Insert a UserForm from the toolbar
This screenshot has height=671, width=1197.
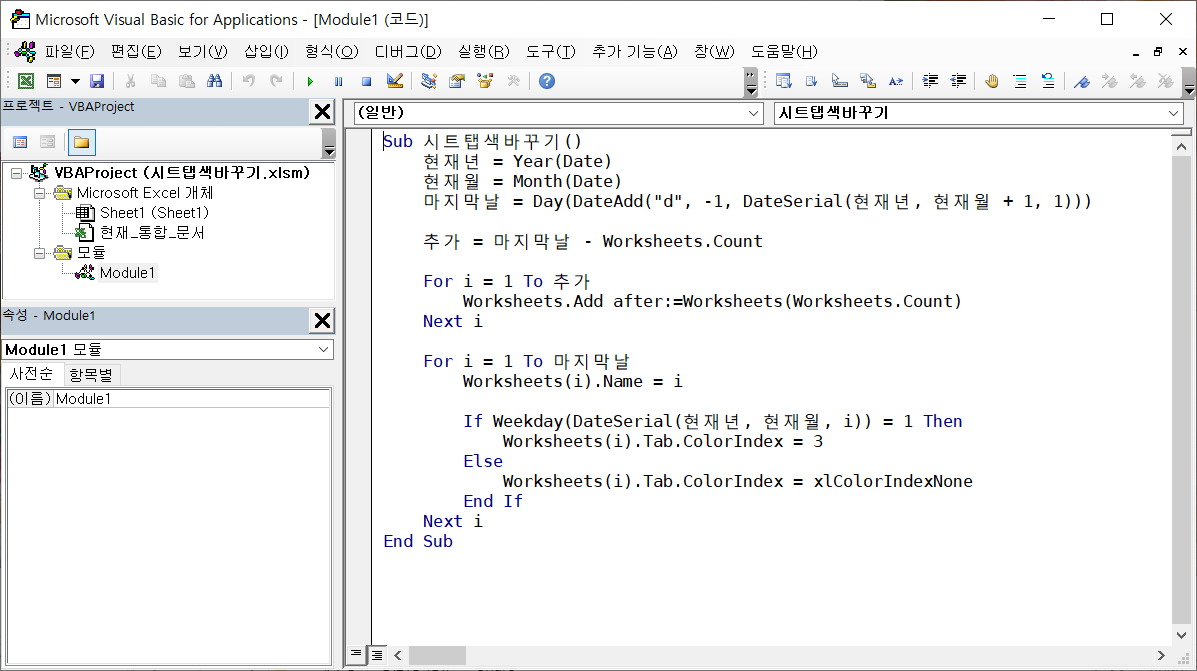[54, 81]
